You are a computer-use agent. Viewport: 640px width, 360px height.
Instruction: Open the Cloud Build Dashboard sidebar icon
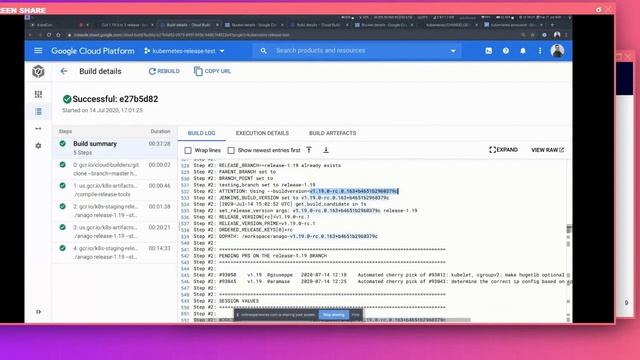click(x=38, y=94)
